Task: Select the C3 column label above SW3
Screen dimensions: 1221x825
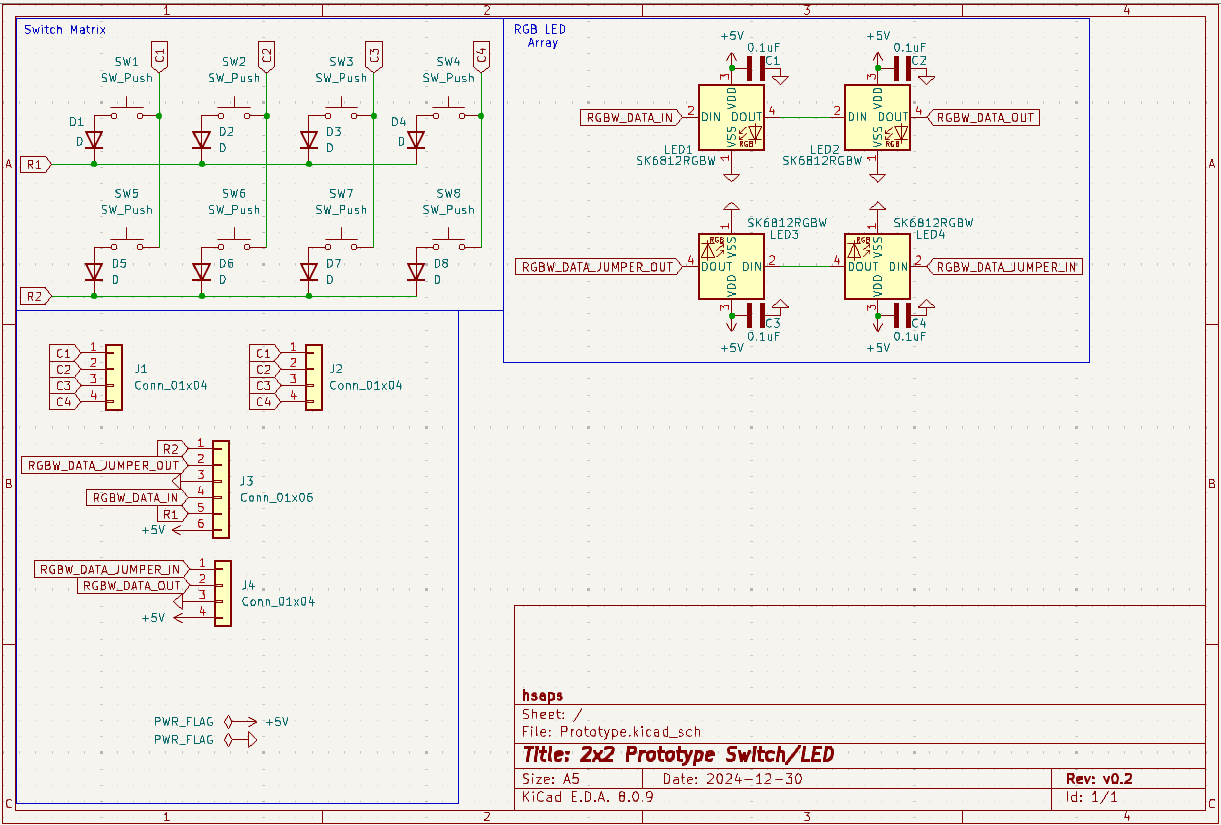Action: pyautogui.click(x=373, y=56)
